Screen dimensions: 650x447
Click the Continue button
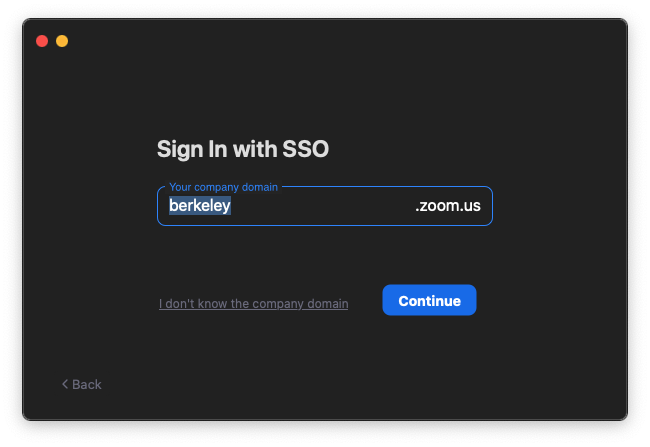(429, 300)
